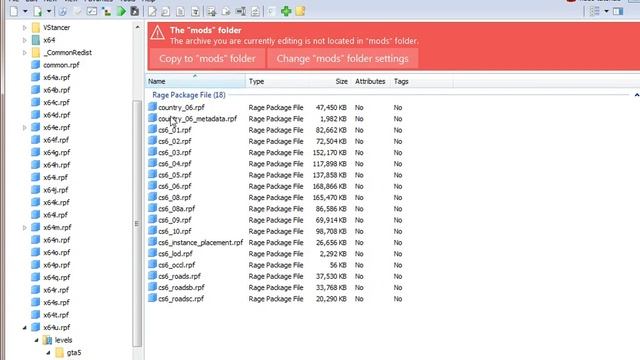640x360 pixels.
Task: Select cs6_instance_placement.rpf in file list
Action: pos(200,242)
